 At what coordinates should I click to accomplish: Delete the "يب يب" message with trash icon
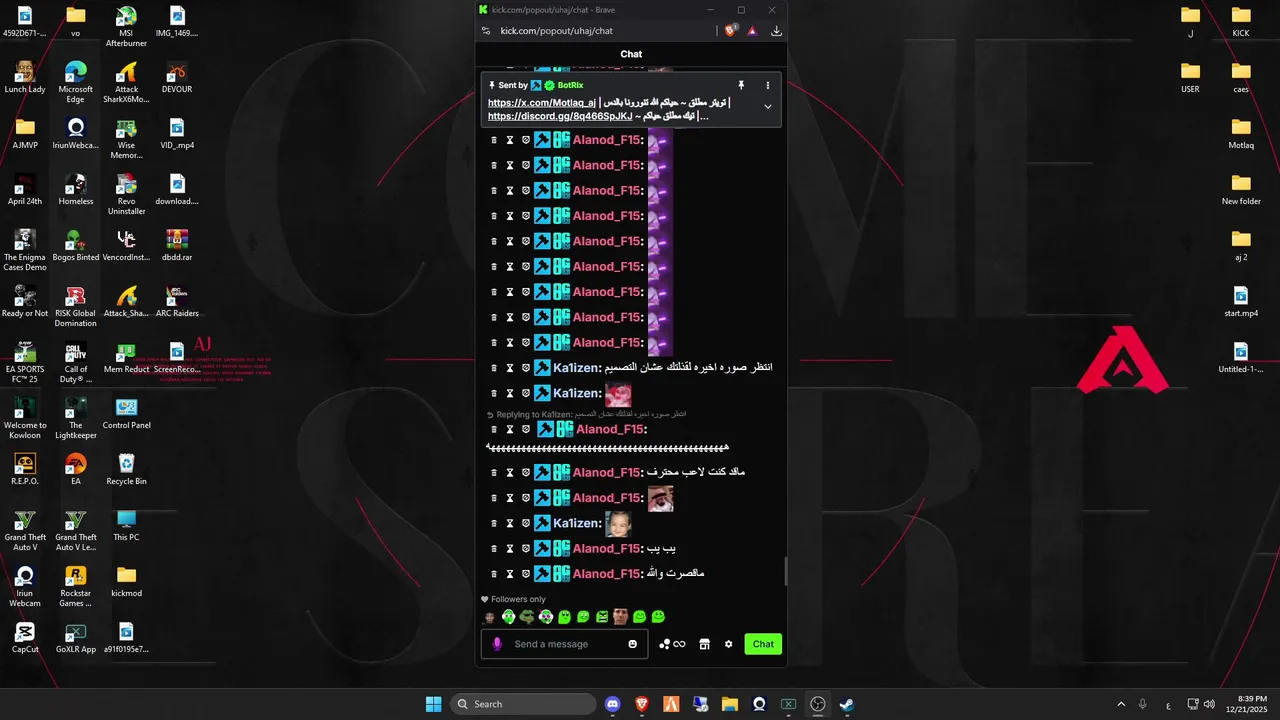(x=494, y=549)
